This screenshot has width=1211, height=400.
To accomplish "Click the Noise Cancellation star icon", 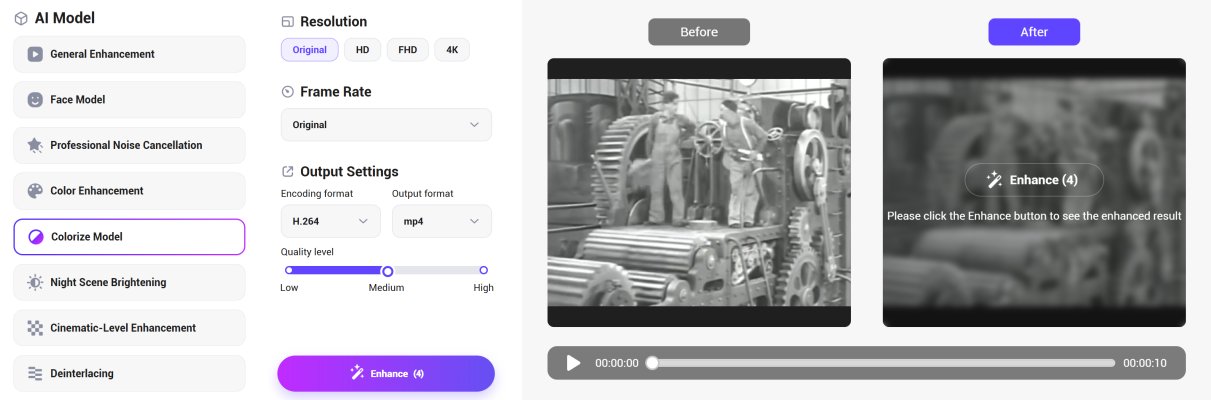I will click(x=35, y=145).
